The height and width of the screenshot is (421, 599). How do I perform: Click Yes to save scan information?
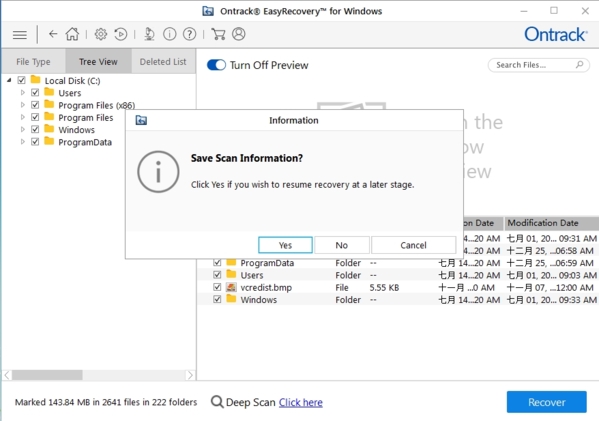point(285,245)
